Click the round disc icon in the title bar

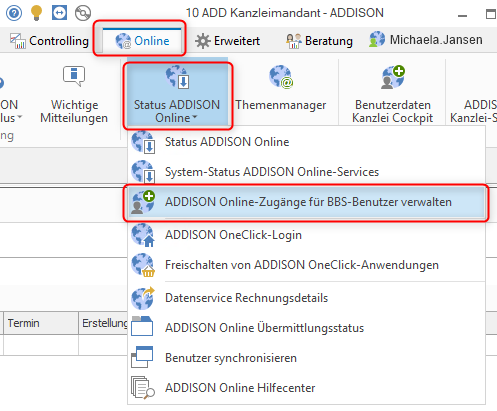click(83, 13)
